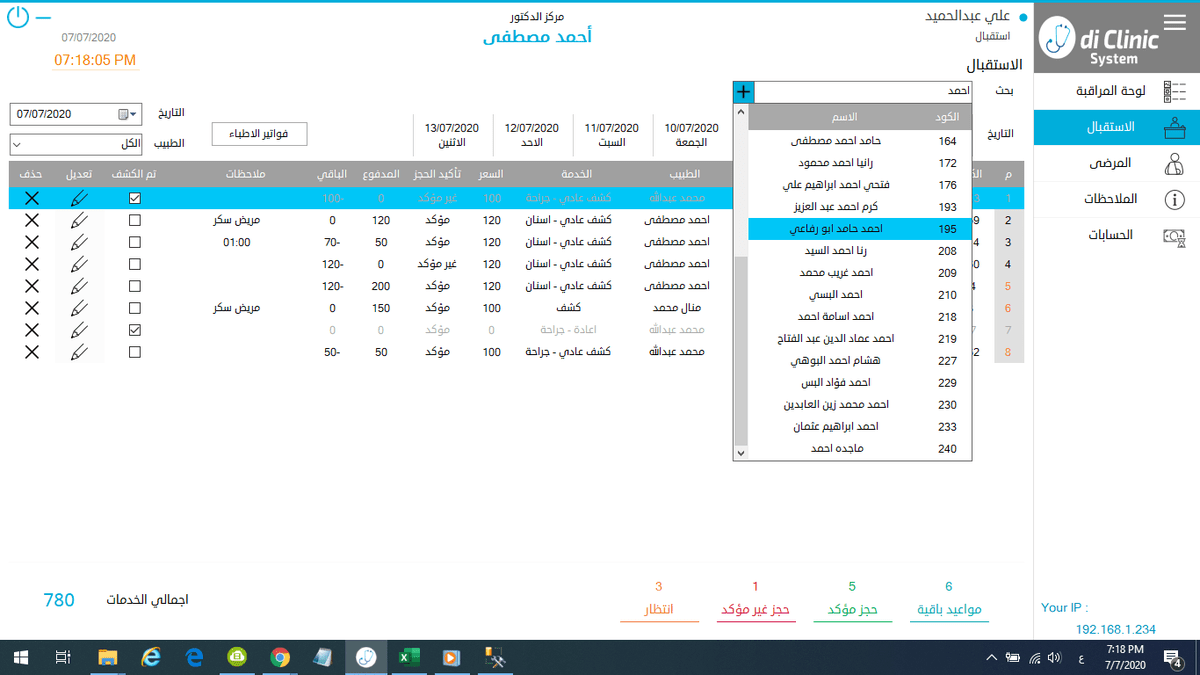Open Excel from the Windows taskbar
This screenshot has height=675, width=1200.
[409, 657]
